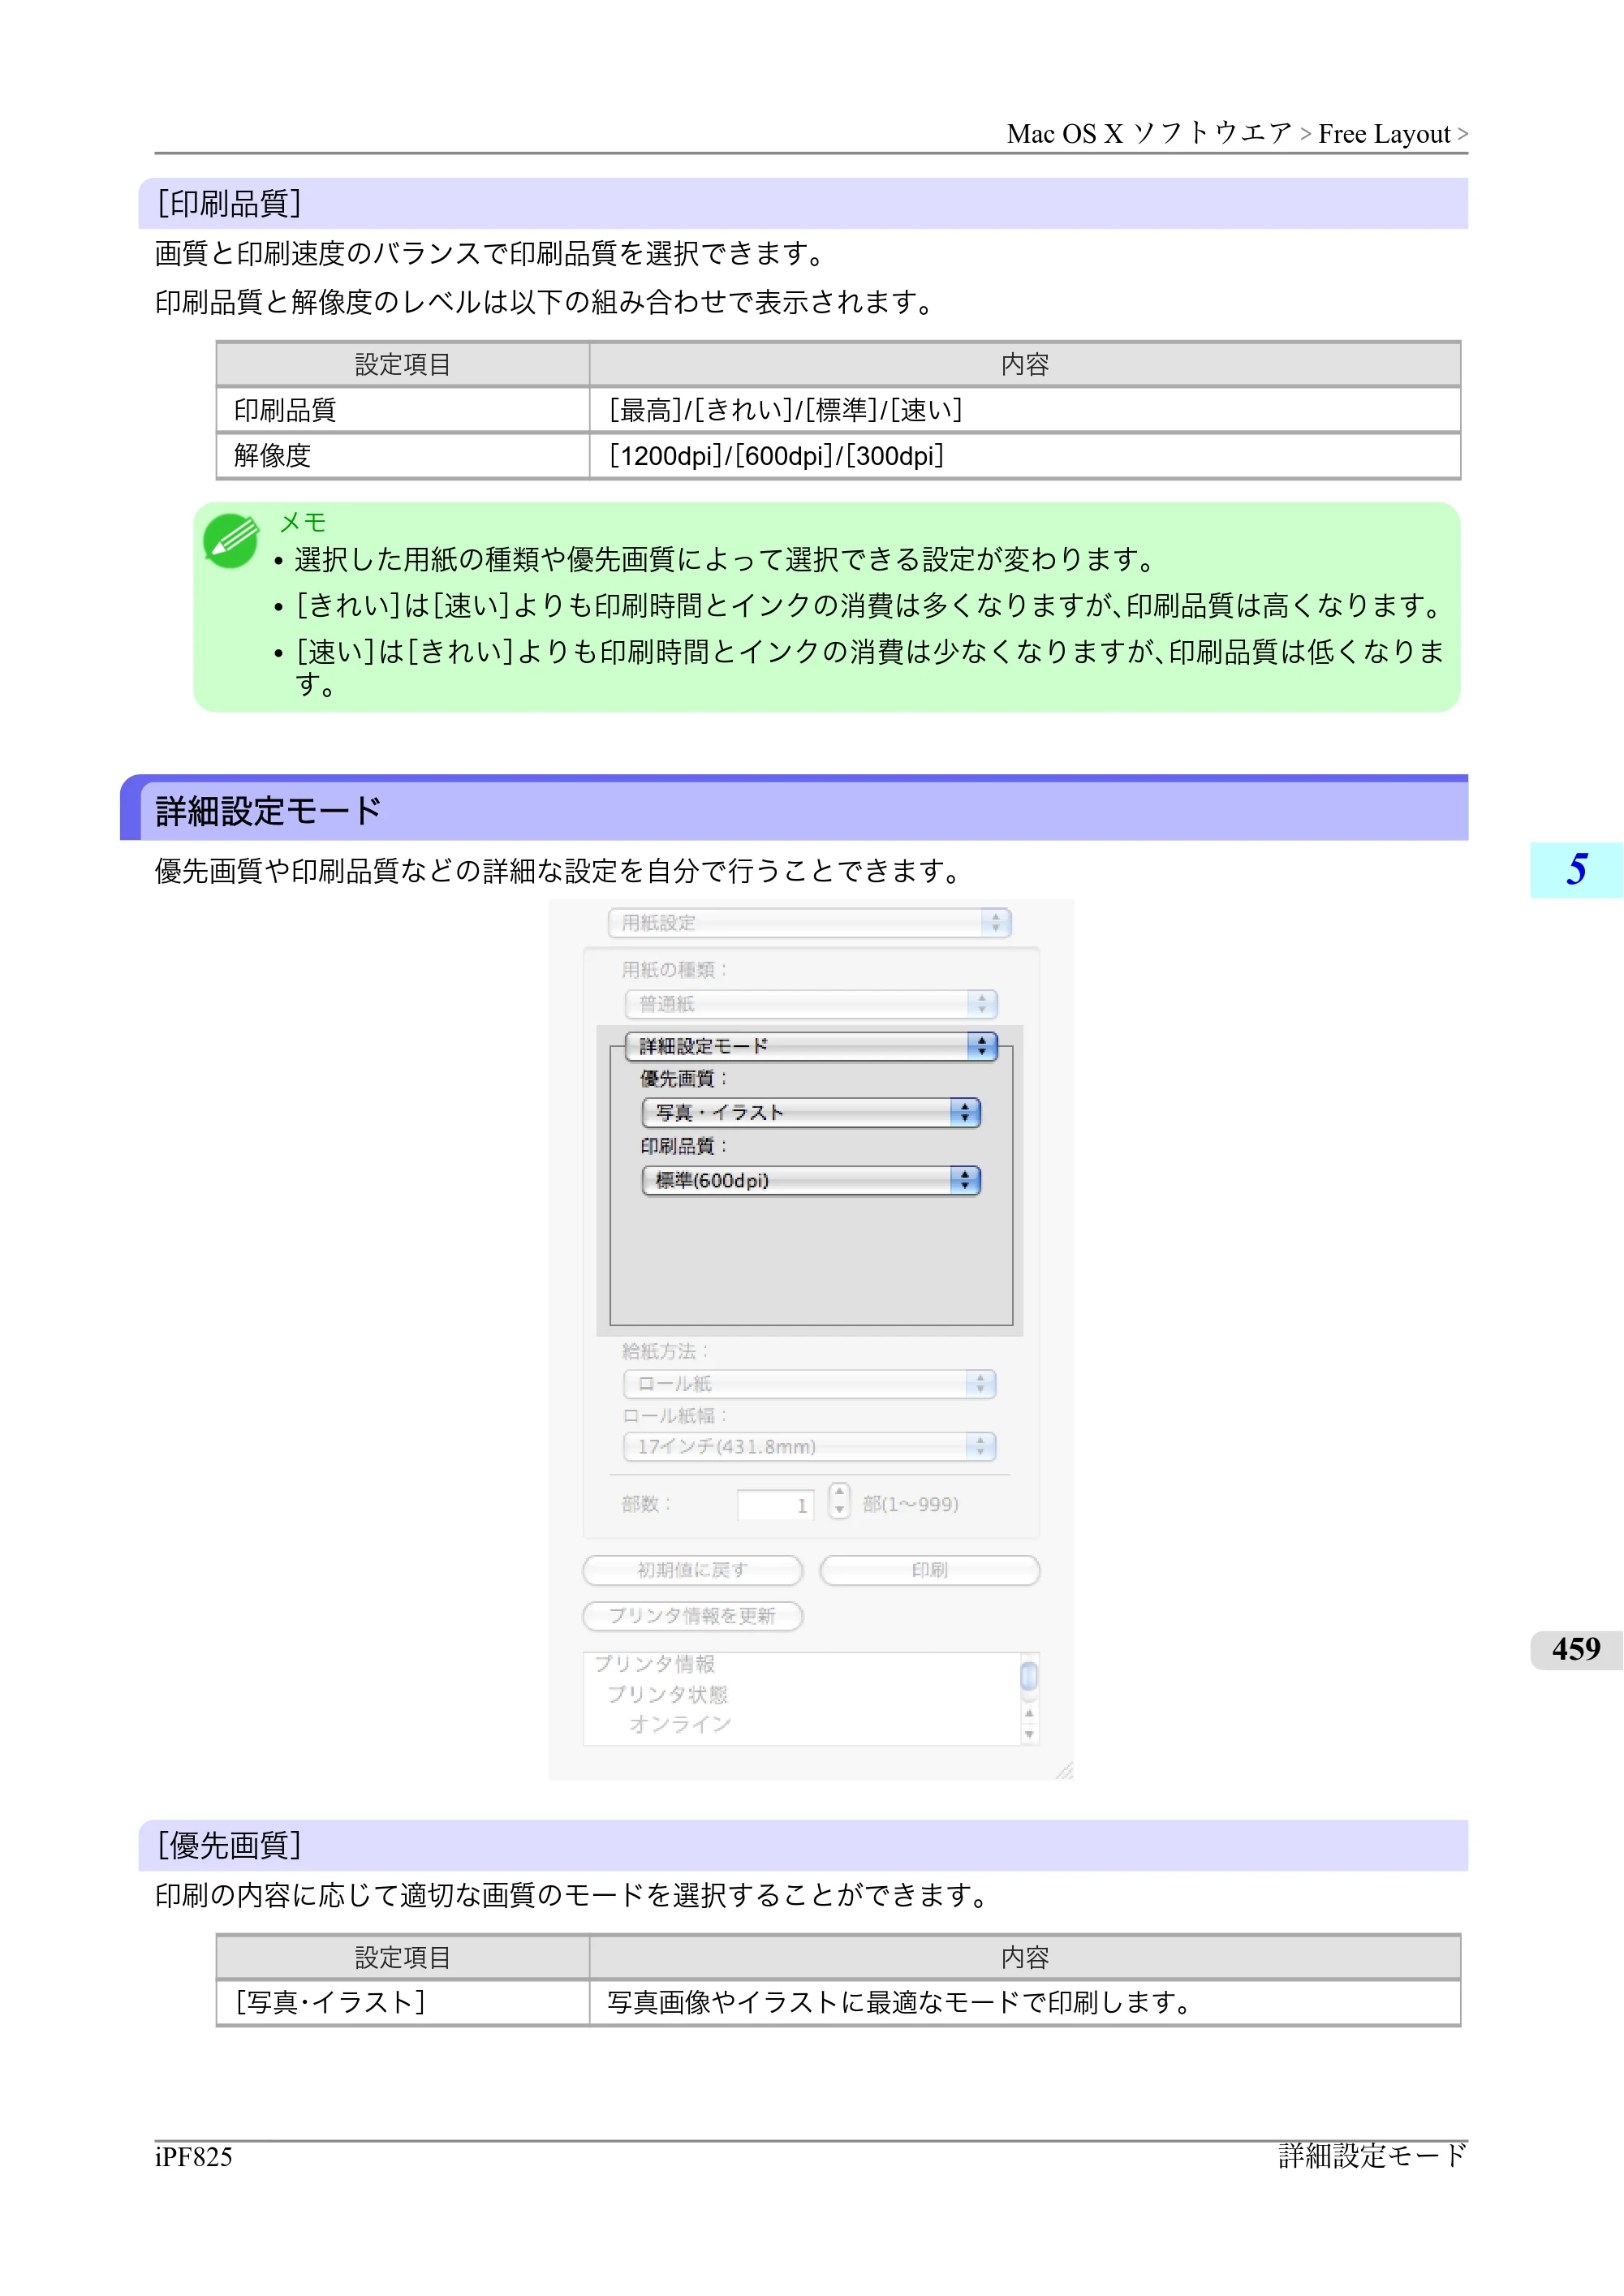Screen dimensions: 1624x2296
Task: Click the 解像度 table cell
Action: pos(403,456)
